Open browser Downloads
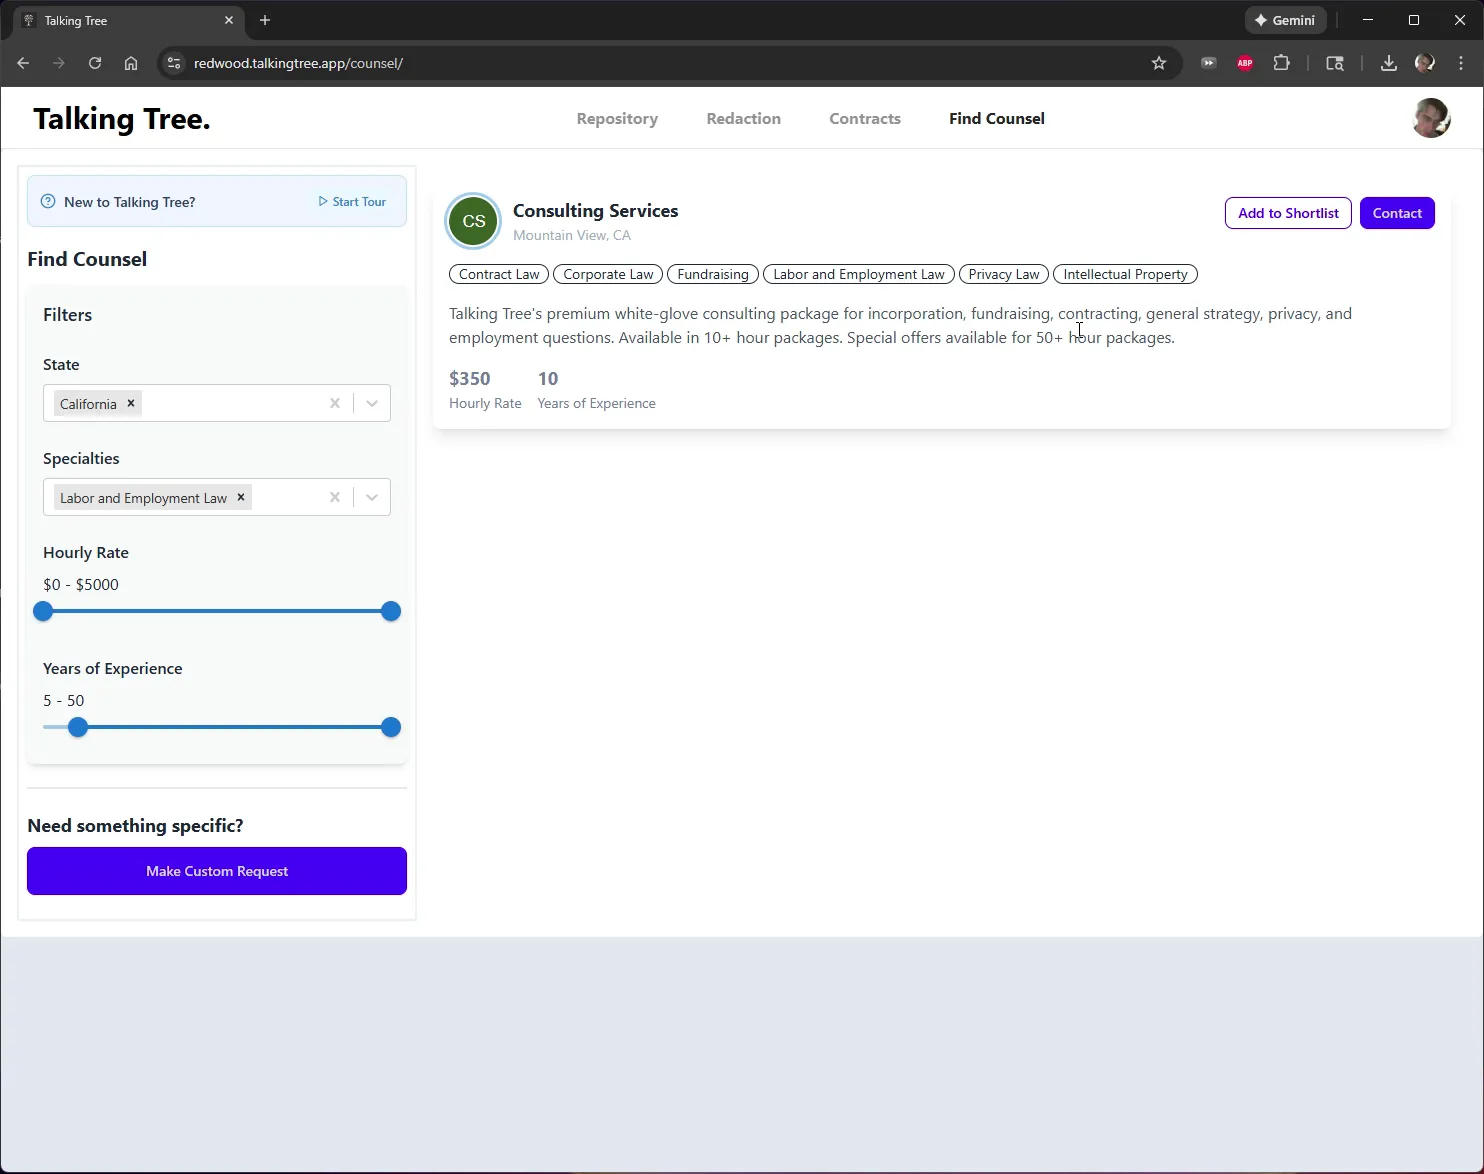Screen dimensions: 1484x1174 click(x=1389, y=63)
